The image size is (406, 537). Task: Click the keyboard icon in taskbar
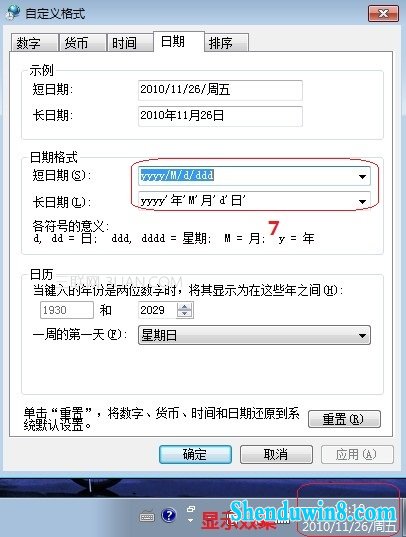147,516
